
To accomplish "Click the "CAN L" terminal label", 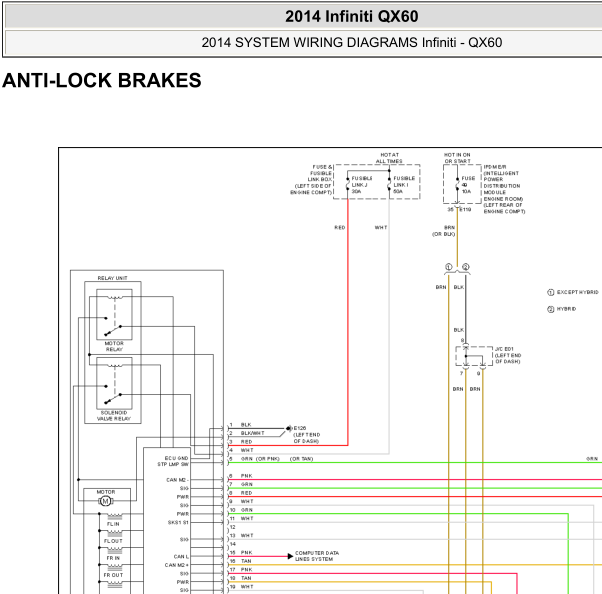I will point(181,556).
